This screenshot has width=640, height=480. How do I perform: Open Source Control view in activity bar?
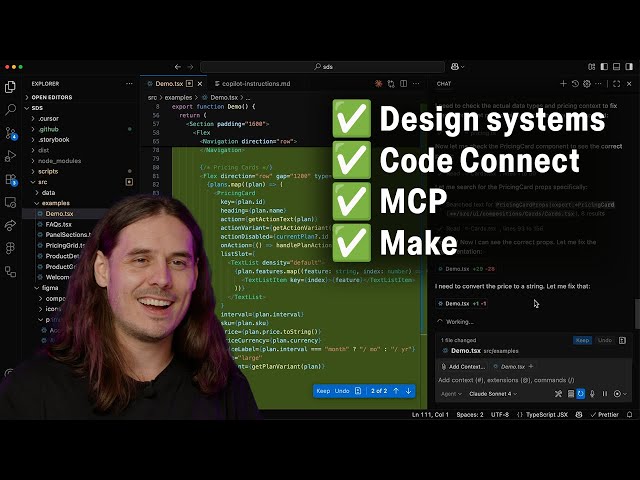(x=11, y=133)
